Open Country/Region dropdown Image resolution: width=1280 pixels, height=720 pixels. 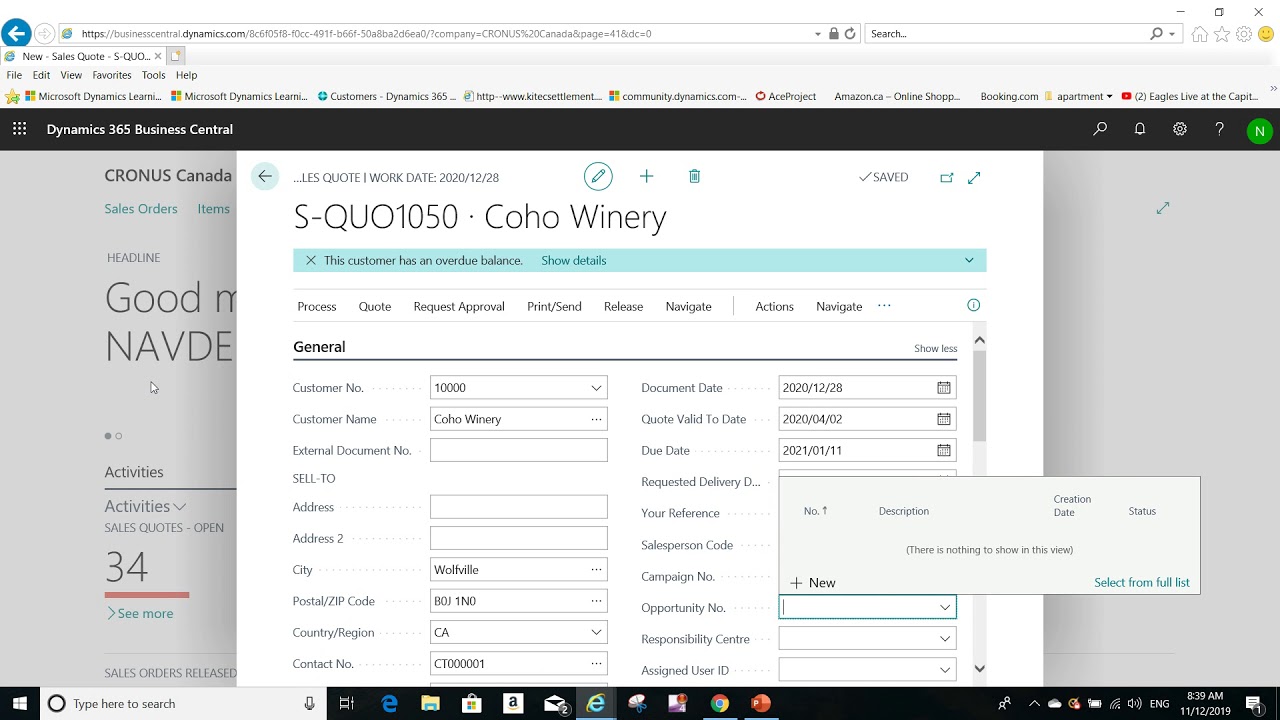(x=596, y=632)
